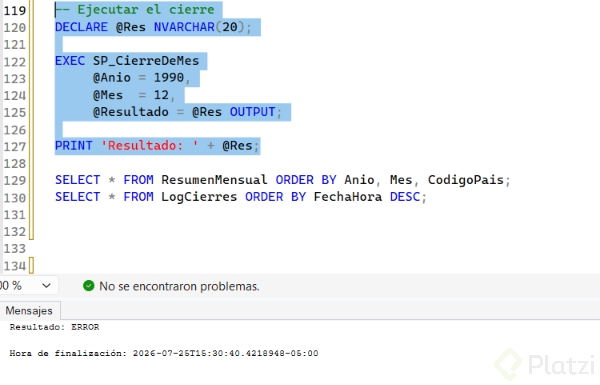
Task: Click SELECT keyword on line 130
Action: (x=77, y=197)
